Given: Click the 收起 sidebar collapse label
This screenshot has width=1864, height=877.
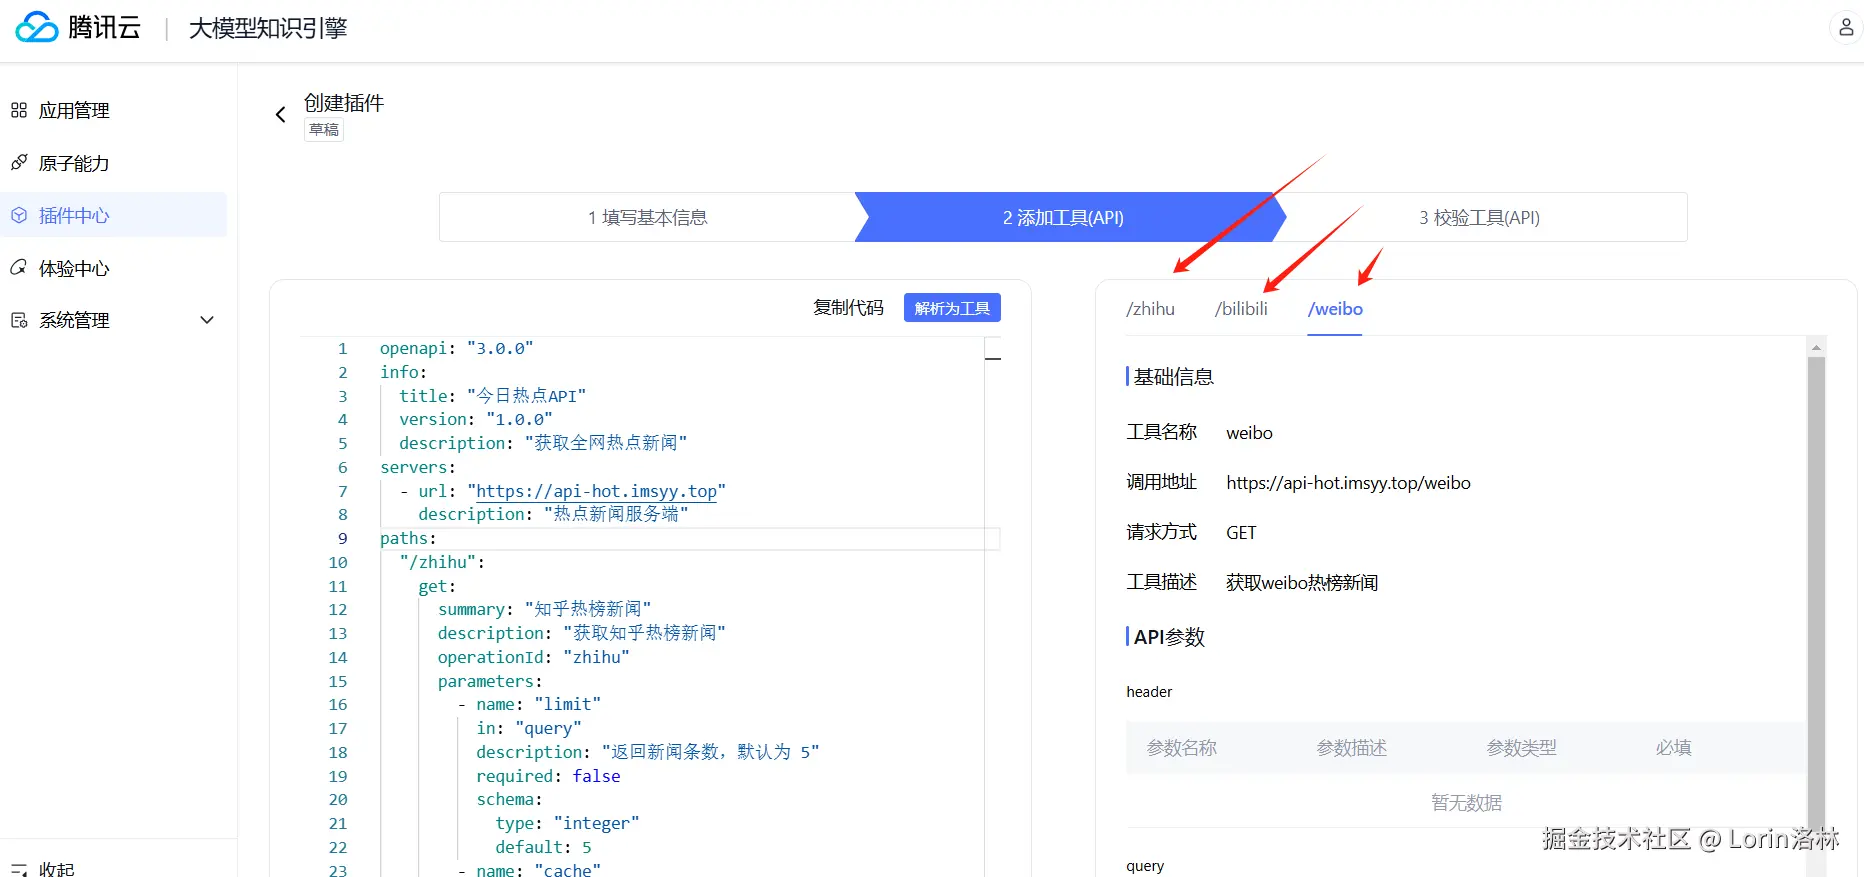Looking at the screenshot, I should pyautogui.click(x=57, y=869).
